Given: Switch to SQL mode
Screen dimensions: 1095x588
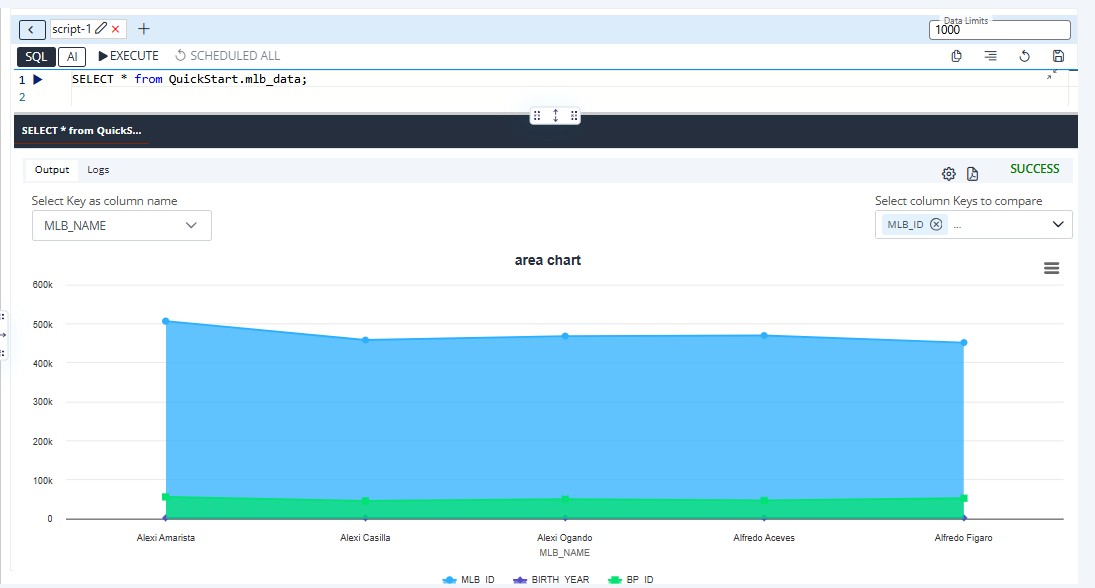Looking at the screenshot, I should [36, 56].
